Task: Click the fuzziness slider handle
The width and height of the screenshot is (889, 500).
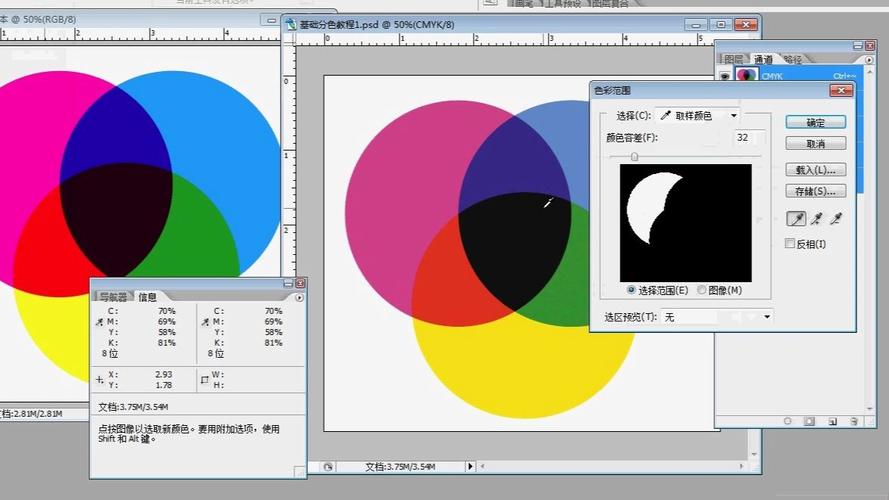Action: click(634, 156)
